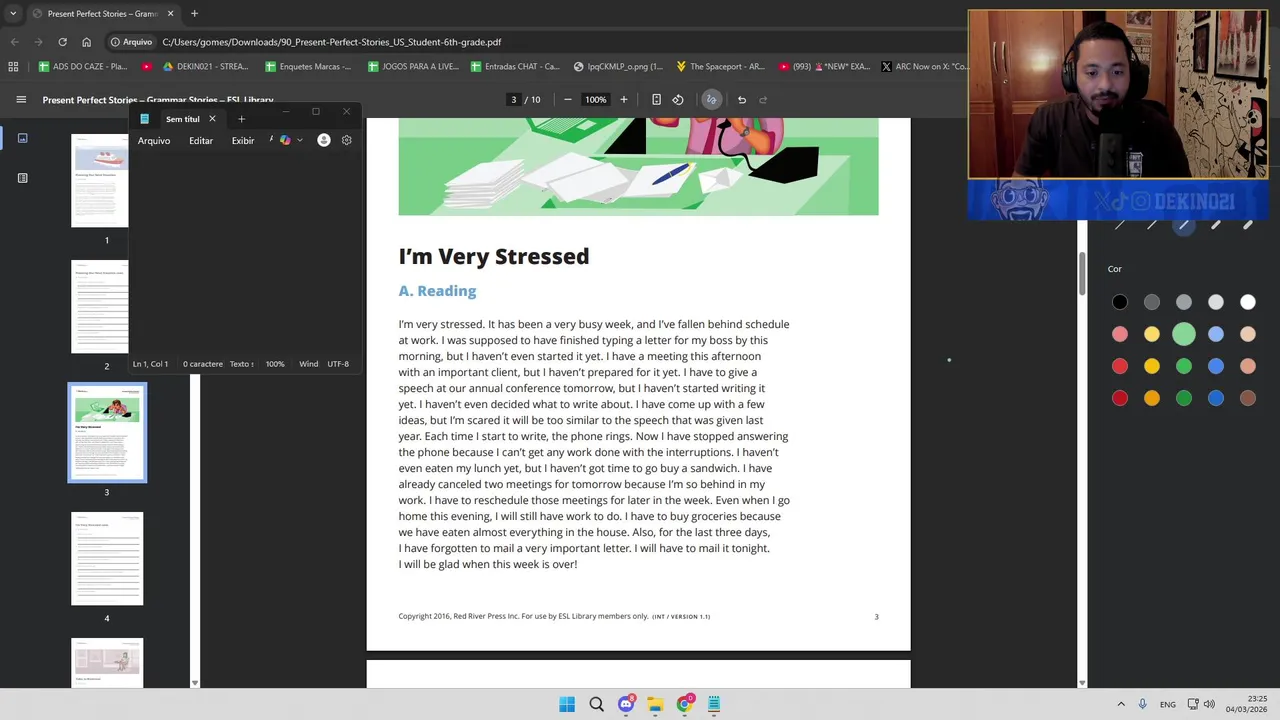Click the fit to page icon
Image resolution: width=1280 pixels, height=720 pixels.
pyautogui.click(x=656, y=99)
